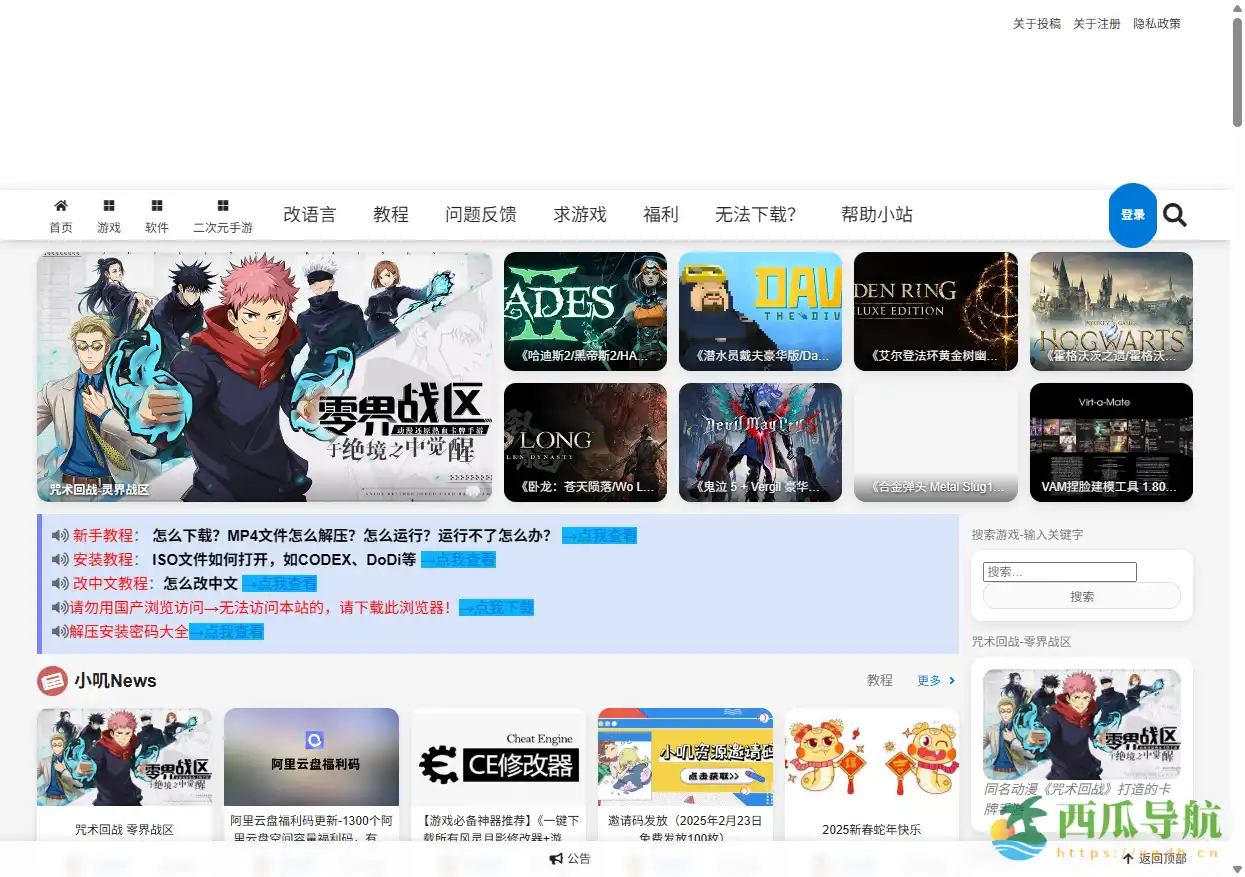Open the 游戏 games section icon
The width and height of the screenshot is (1245, 877).
click(x=109, y=207)
